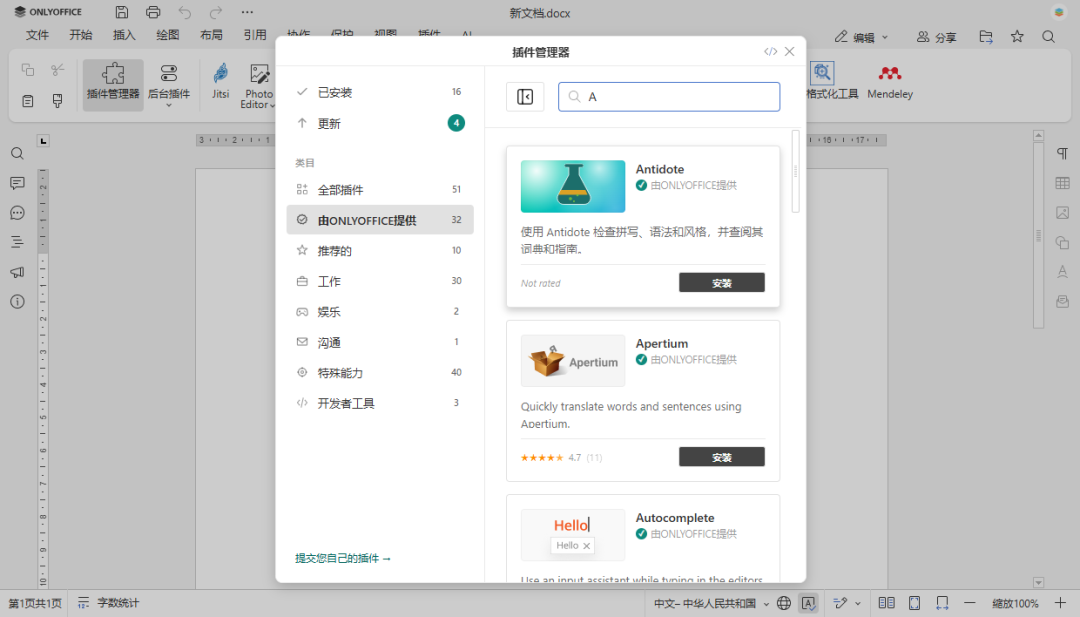
Task: Click the two-page view icon in the status bar
Action: [886, 603]
